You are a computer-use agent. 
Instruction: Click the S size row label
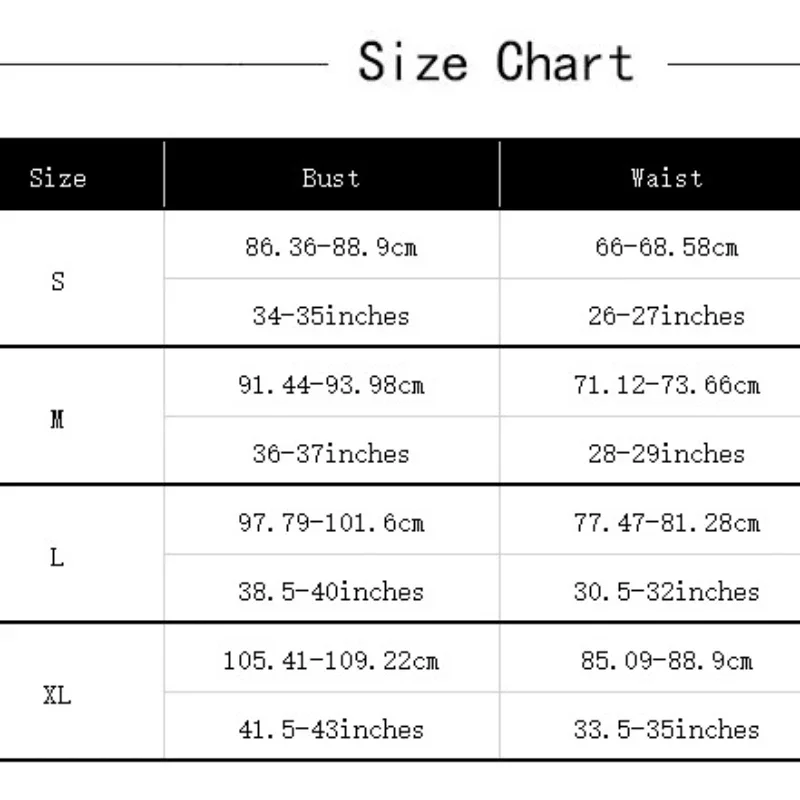click(x=58, y=281)
